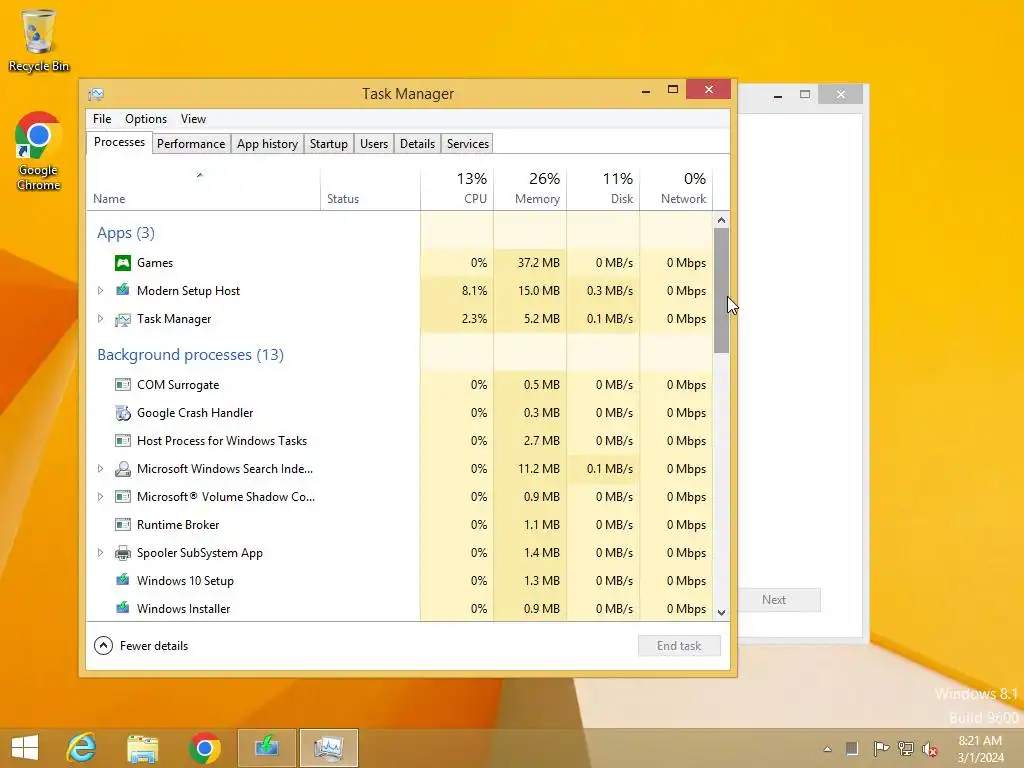Open the taskbar clock showing 8:21 AM
This screenshot has width=1024, height=768.
(x=980, y=749)
